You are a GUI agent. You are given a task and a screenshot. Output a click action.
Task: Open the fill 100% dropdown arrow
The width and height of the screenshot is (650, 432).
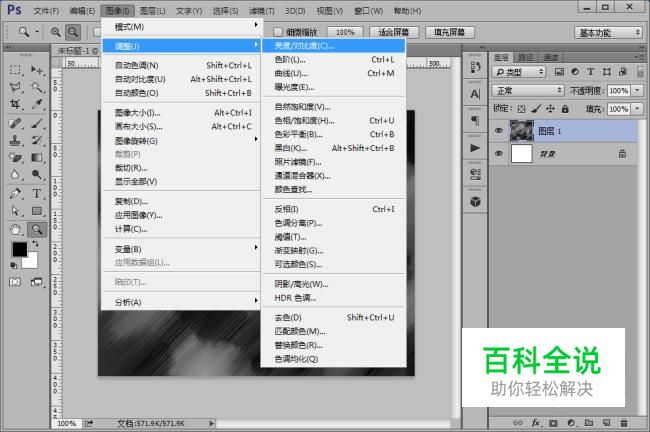[x=637, y=109]
